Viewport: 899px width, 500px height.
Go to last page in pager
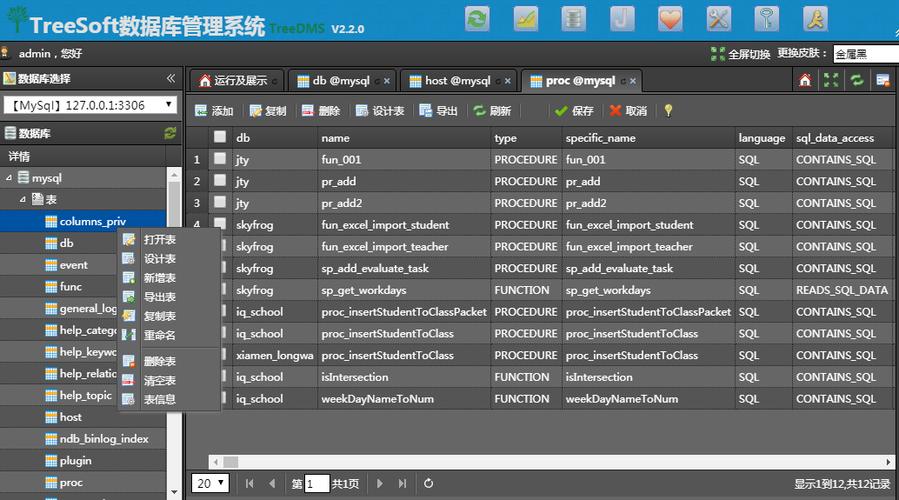coord(402,483)
